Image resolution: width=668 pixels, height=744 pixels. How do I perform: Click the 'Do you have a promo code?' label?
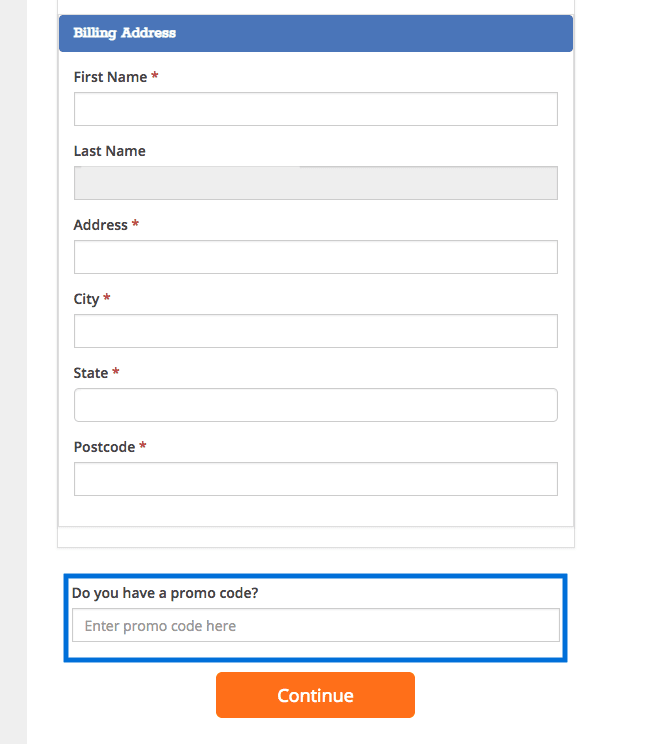click(165, 593)
